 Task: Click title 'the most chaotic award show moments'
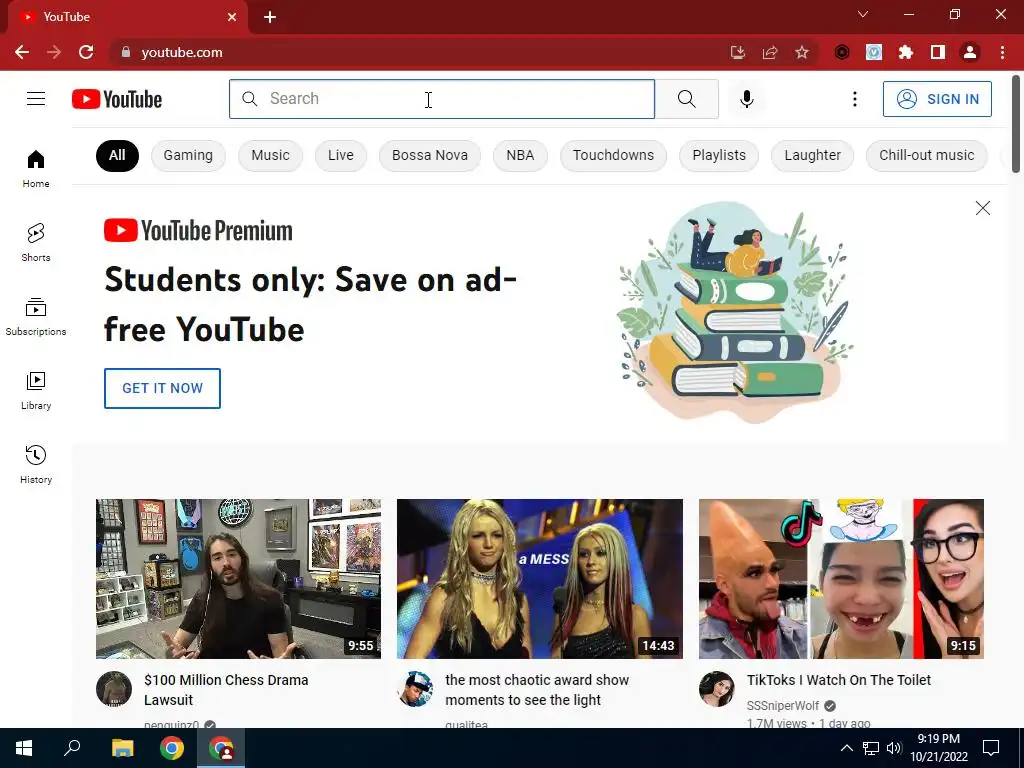[x=537, y=690]
